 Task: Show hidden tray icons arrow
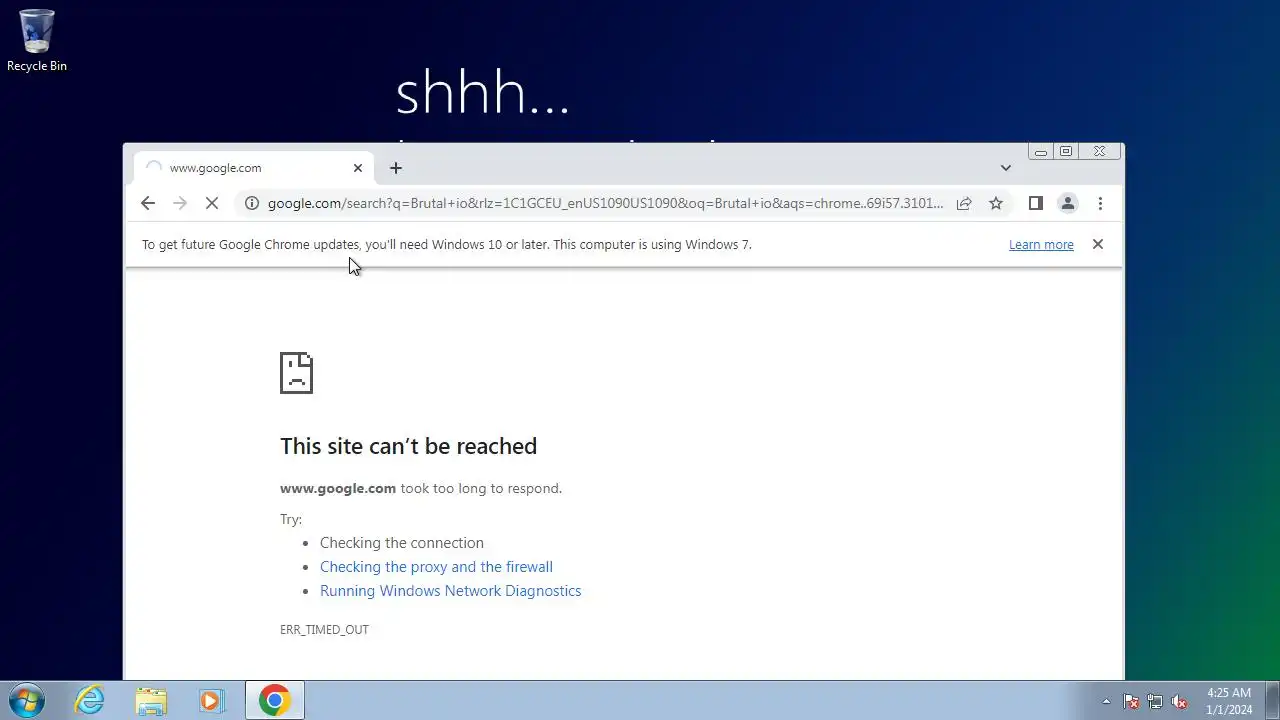1106,701
